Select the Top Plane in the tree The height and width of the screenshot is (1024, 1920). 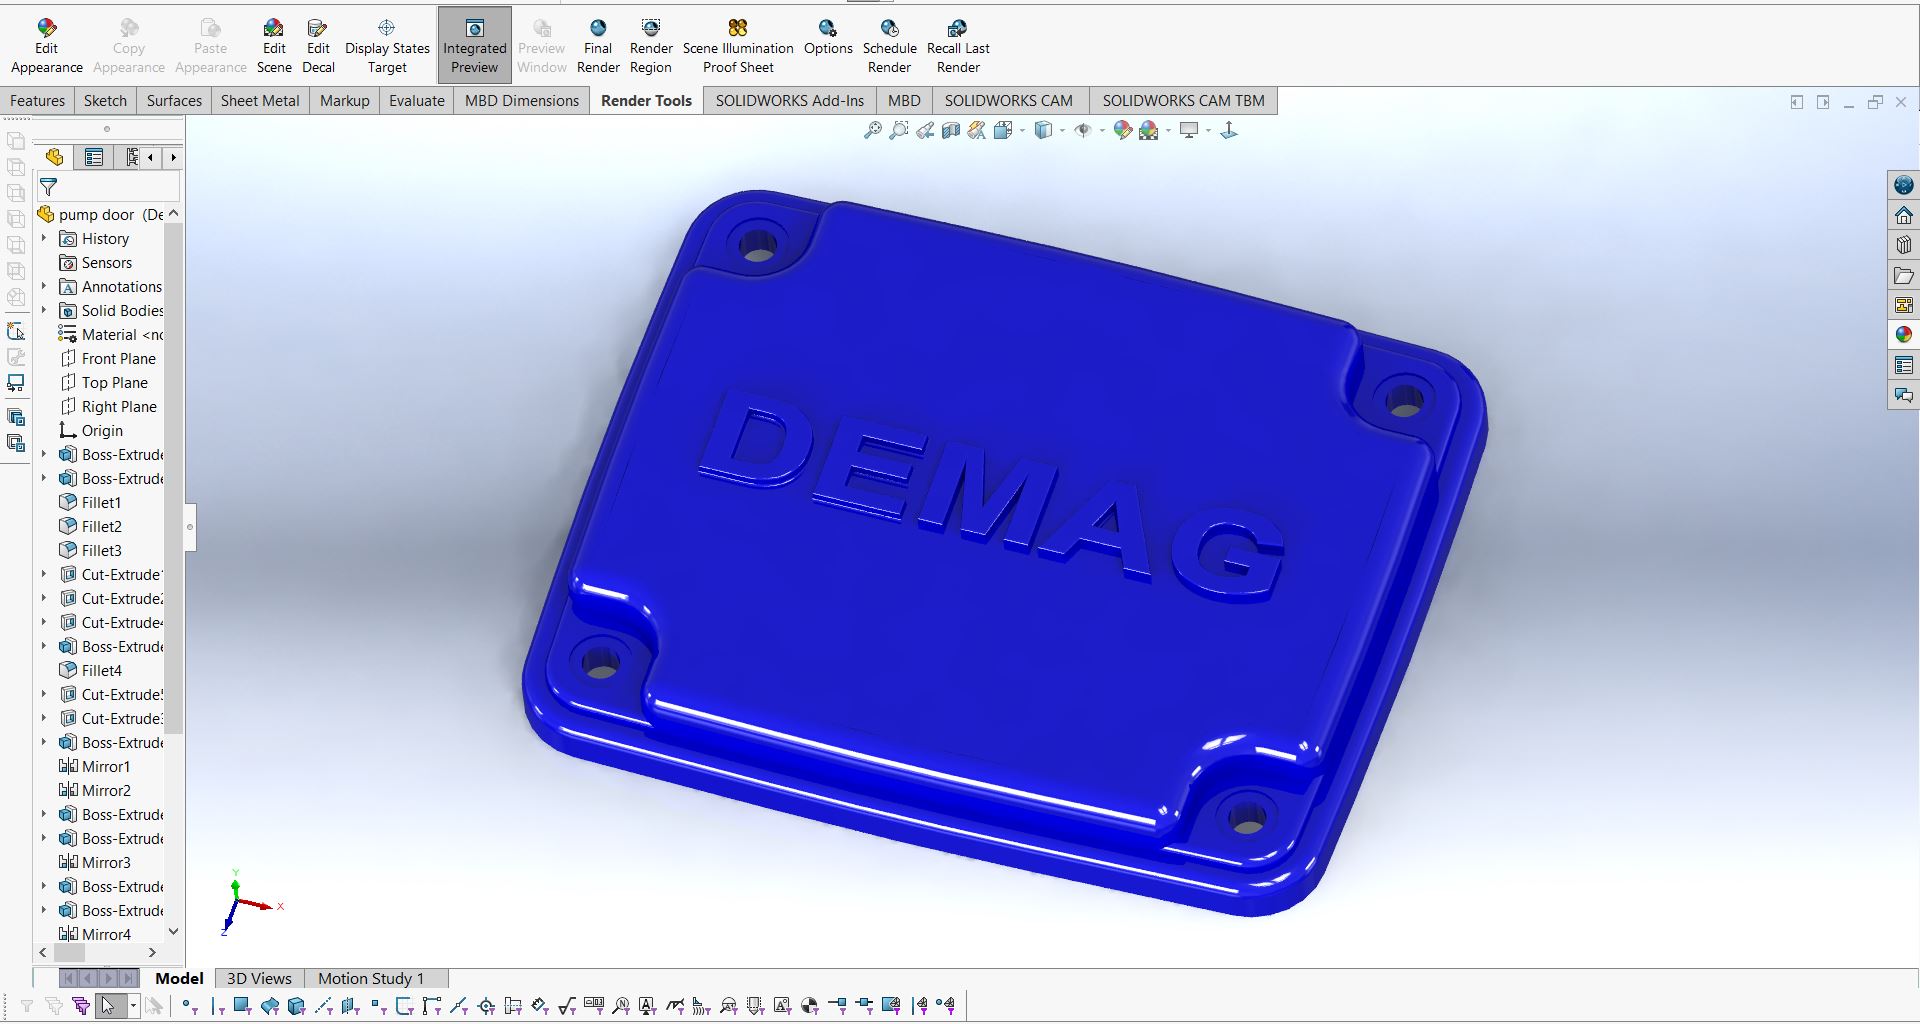click(x=104, y=382)
